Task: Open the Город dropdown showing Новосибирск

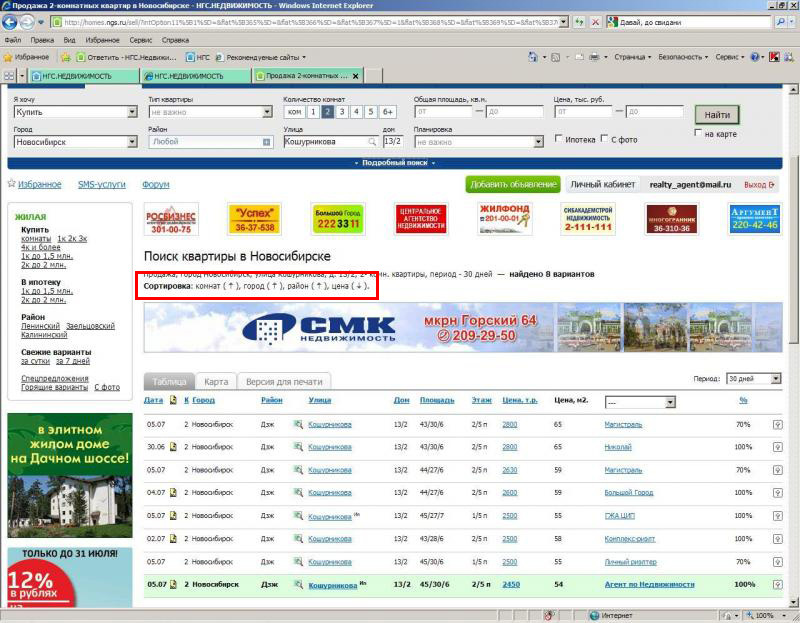Action: coord(75,142)
